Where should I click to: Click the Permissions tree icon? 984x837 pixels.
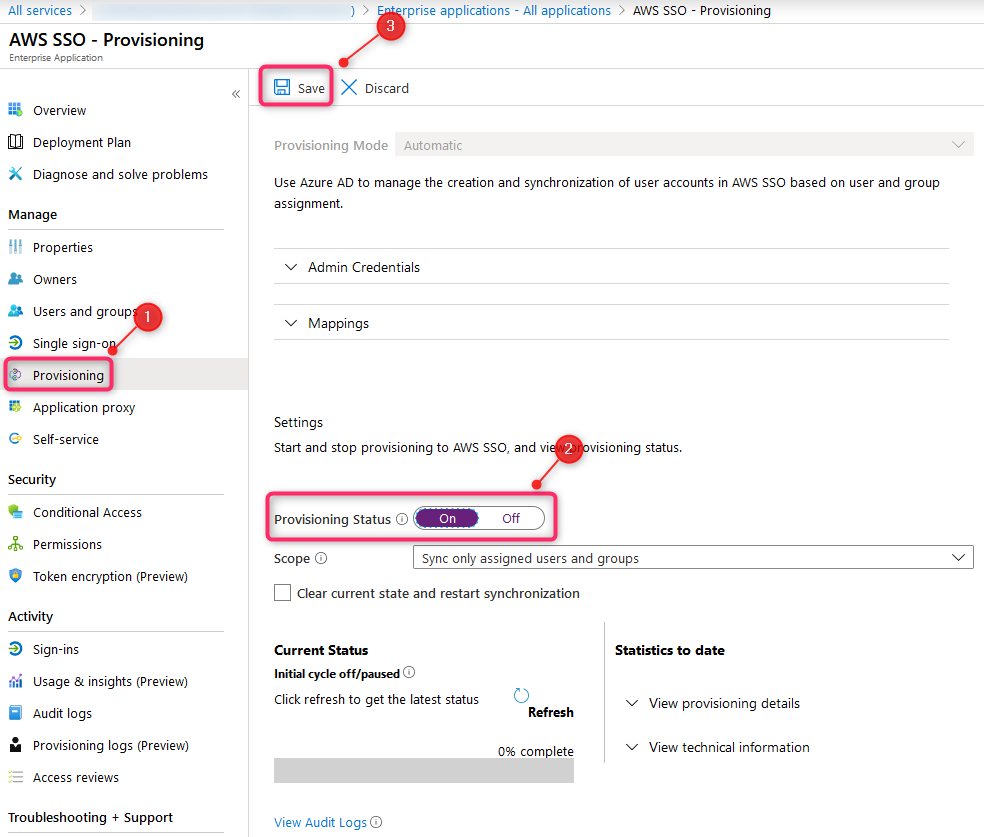15,543
